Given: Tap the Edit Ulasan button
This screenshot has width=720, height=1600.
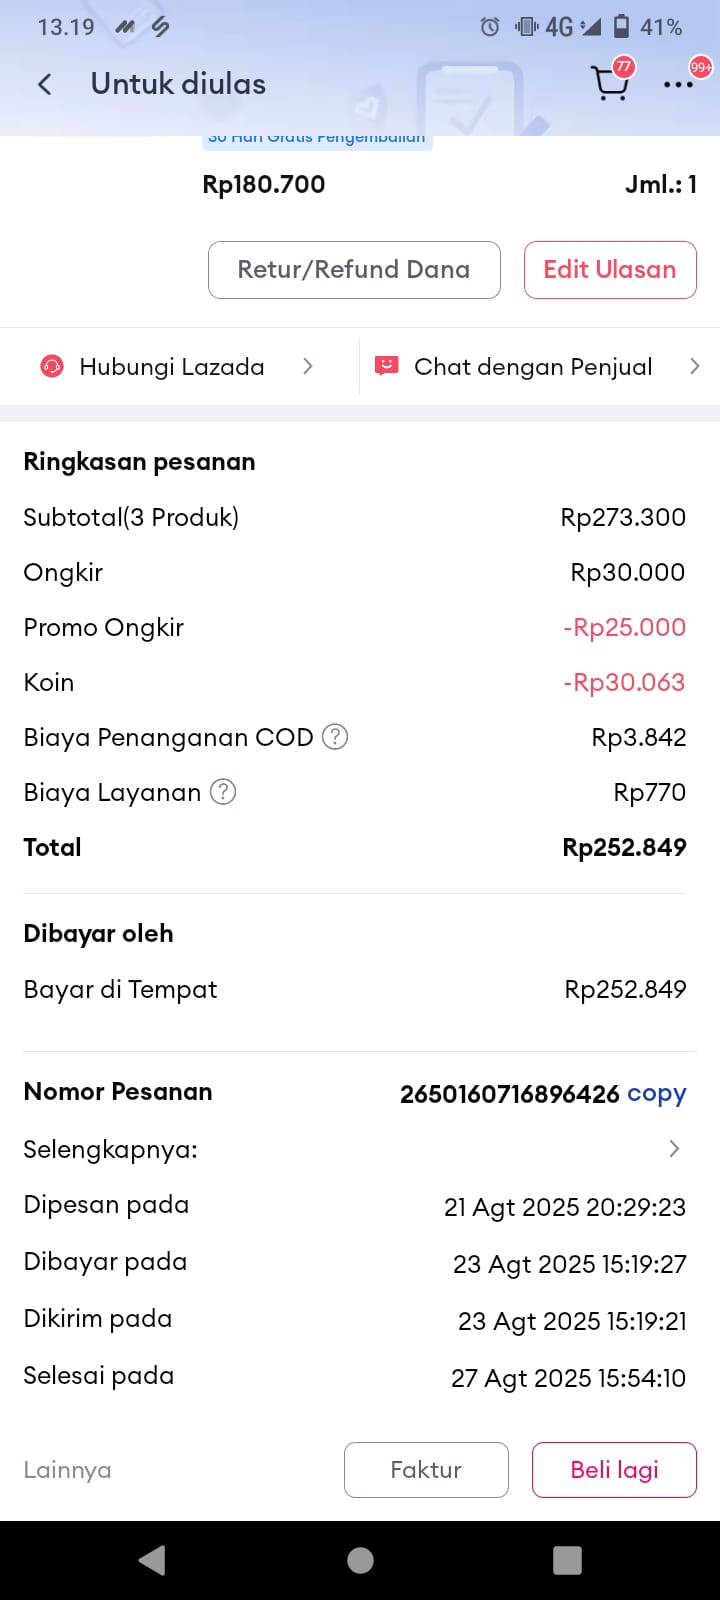Looking at the screenshot, I should tap(610, 270).
